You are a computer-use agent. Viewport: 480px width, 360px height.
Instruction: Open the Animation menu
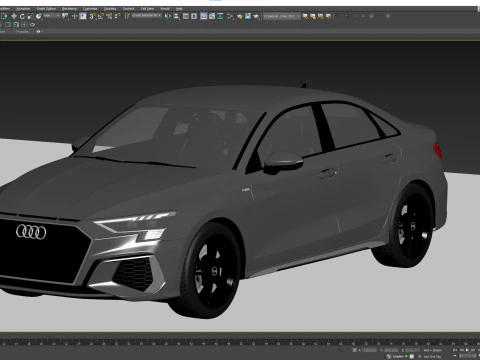coord(23,9)
